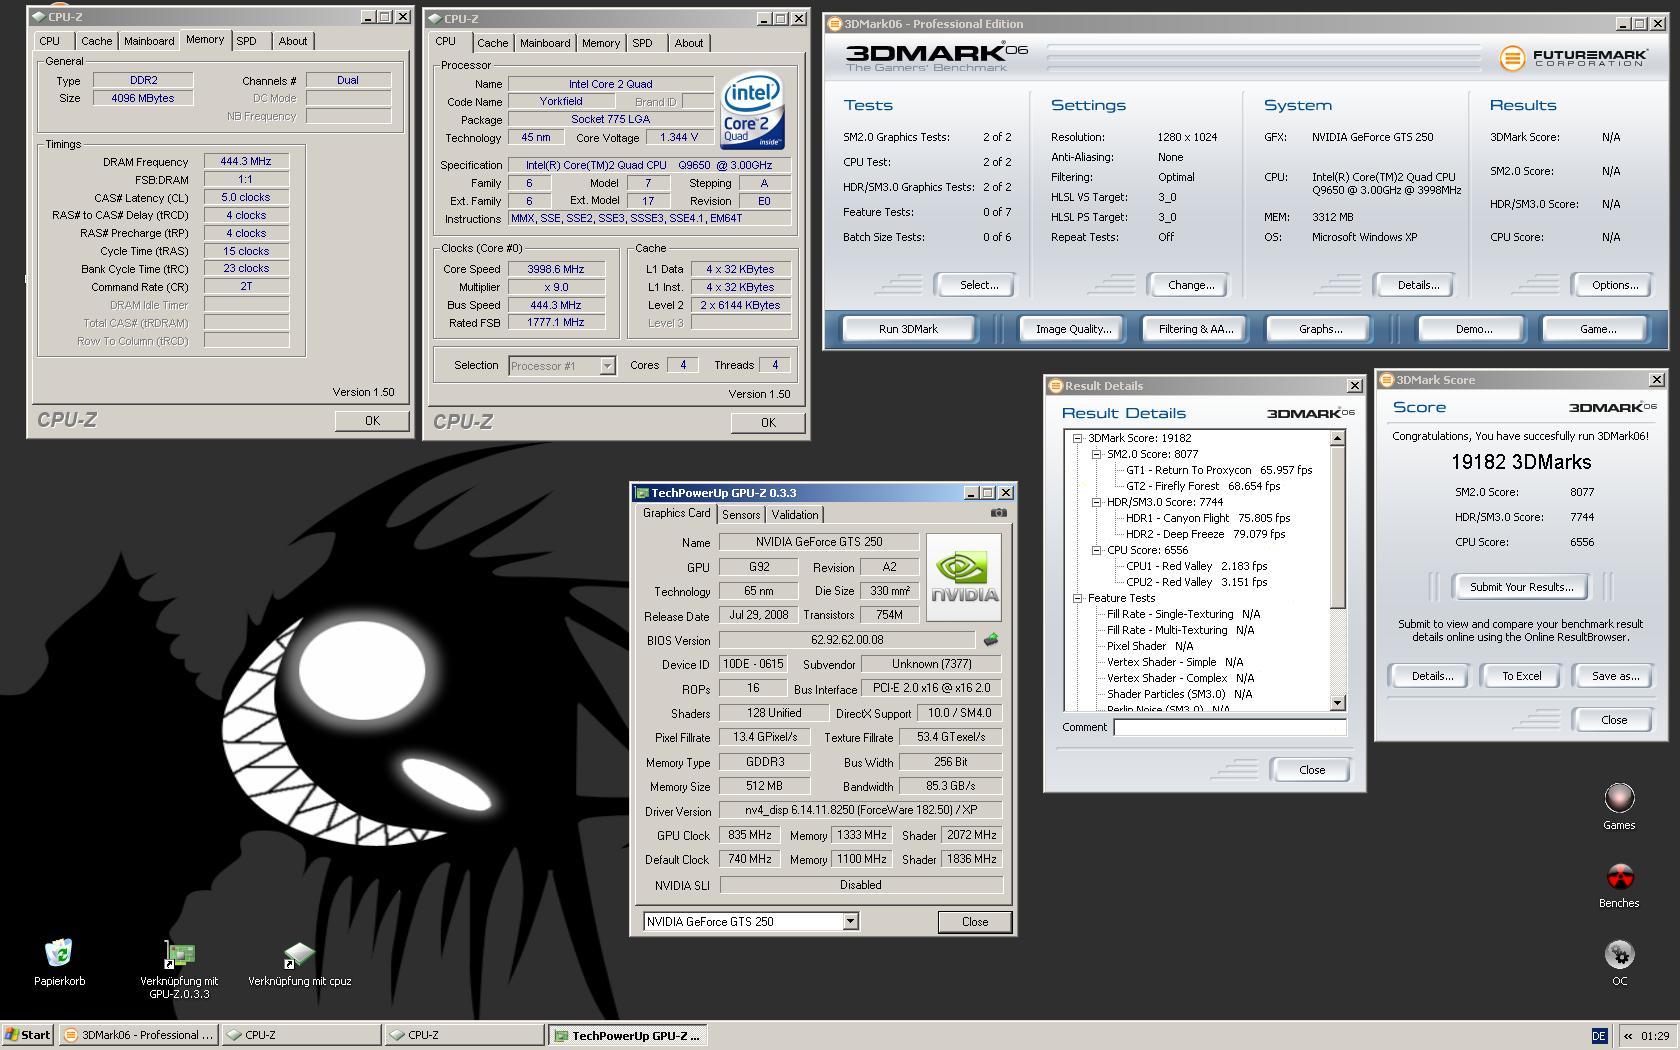Switch to the Validation tab in GPU-Z
The width and height of the screenshot is (1680, 1050).
pos(795,515)
